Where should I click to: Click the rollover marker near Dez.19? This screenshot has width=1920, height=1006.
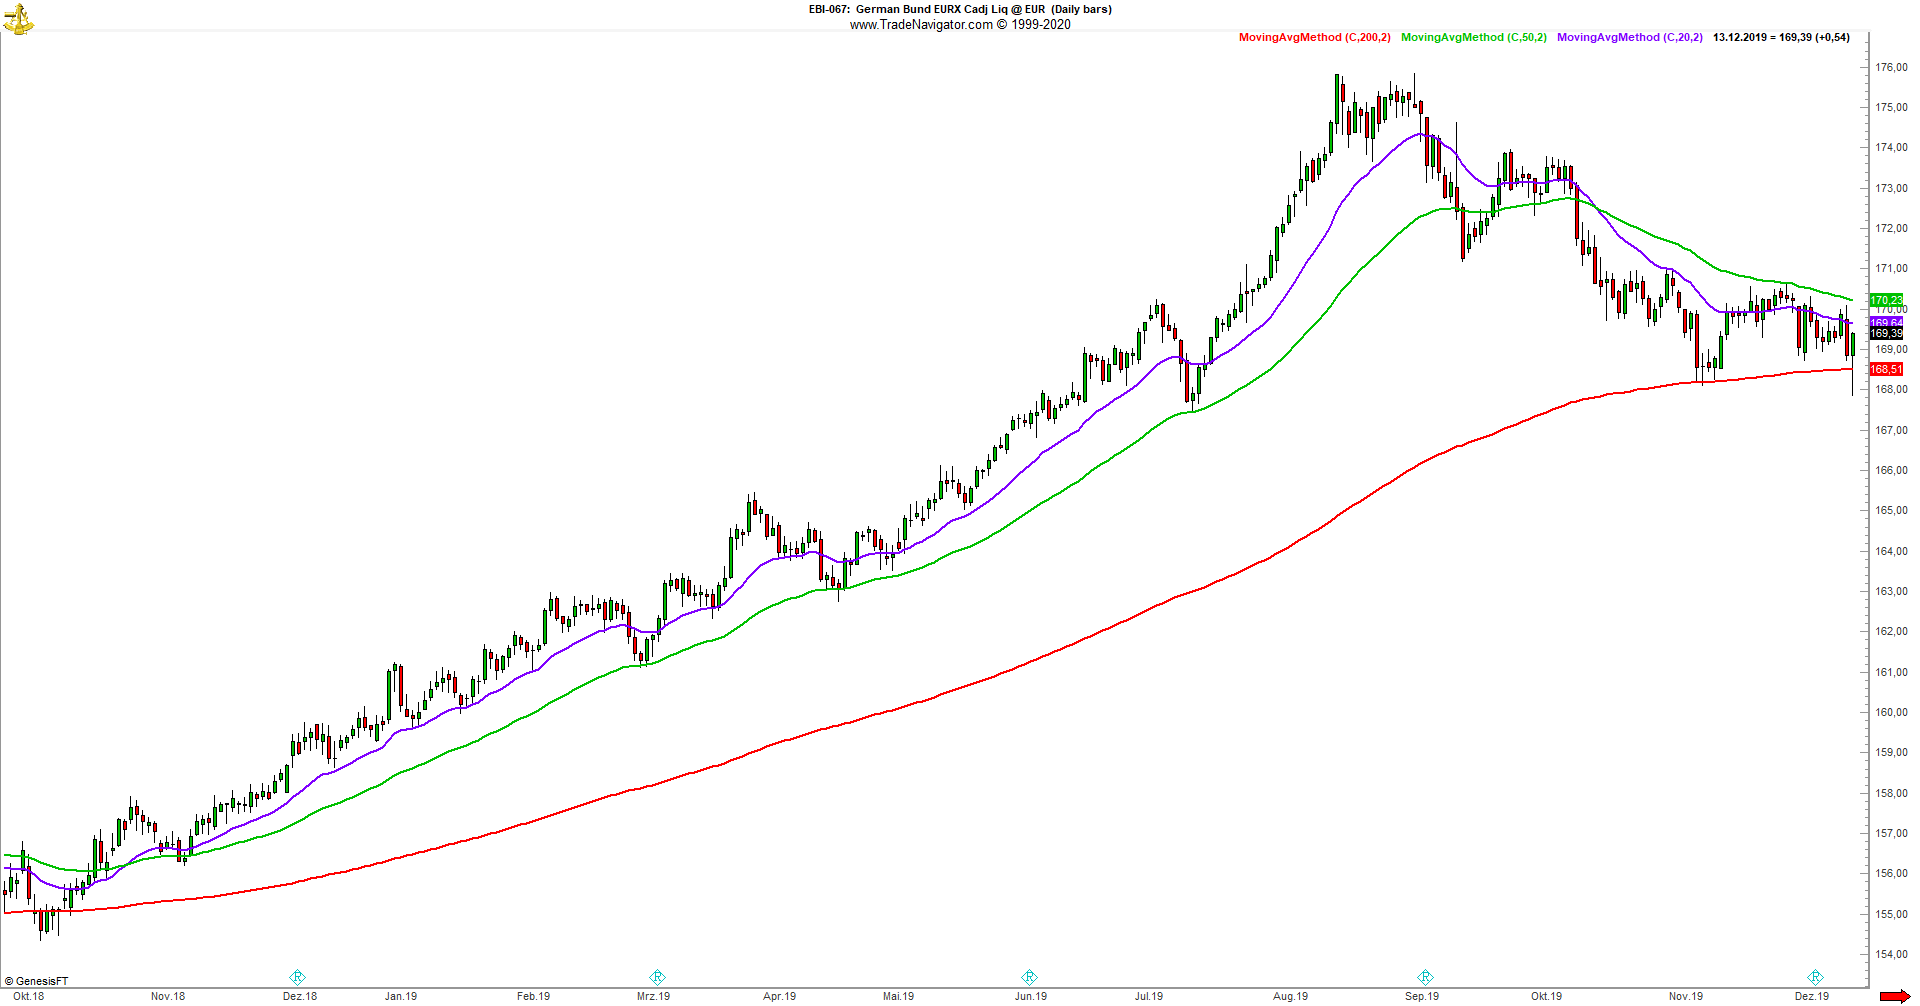[1815, 977]
